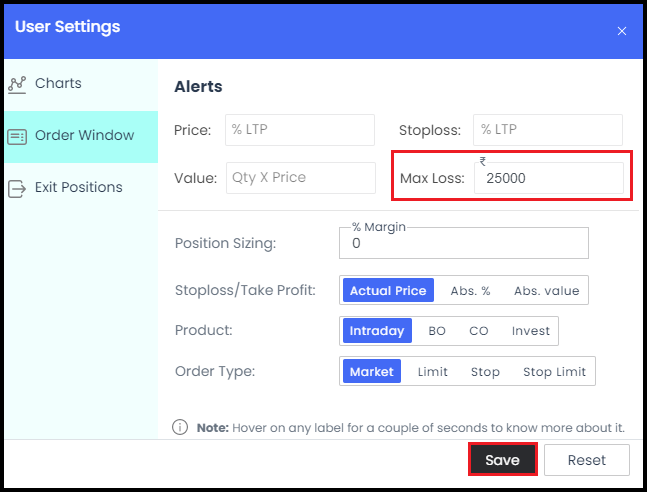Focus the Stoploss % LTP field
The image size is (647, 492).
point(548,130)
